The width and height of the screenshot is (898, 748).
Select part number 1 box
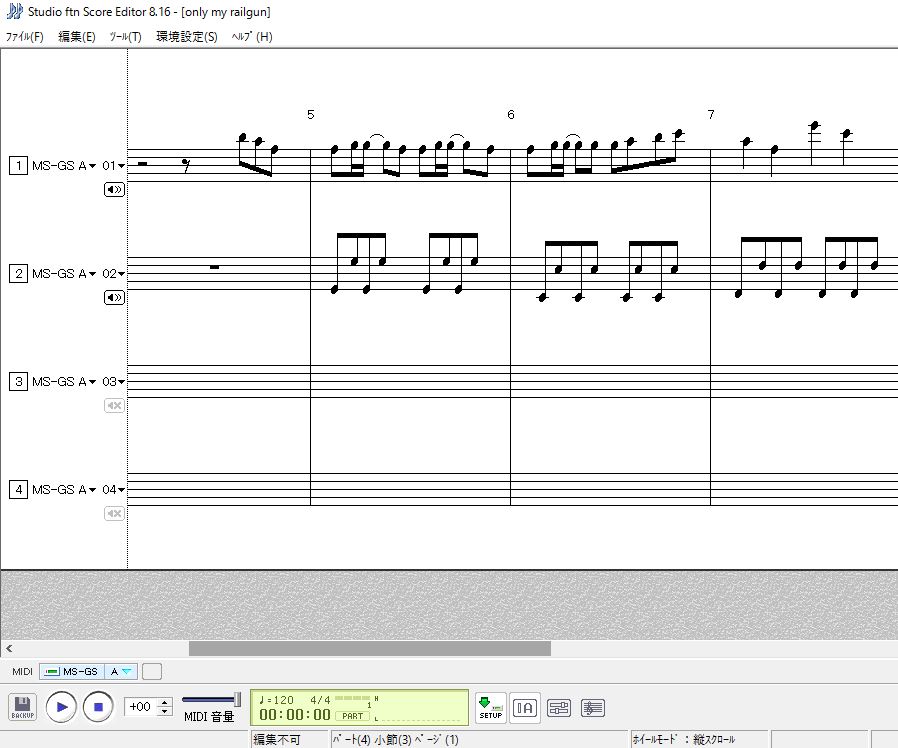[18, 166]
